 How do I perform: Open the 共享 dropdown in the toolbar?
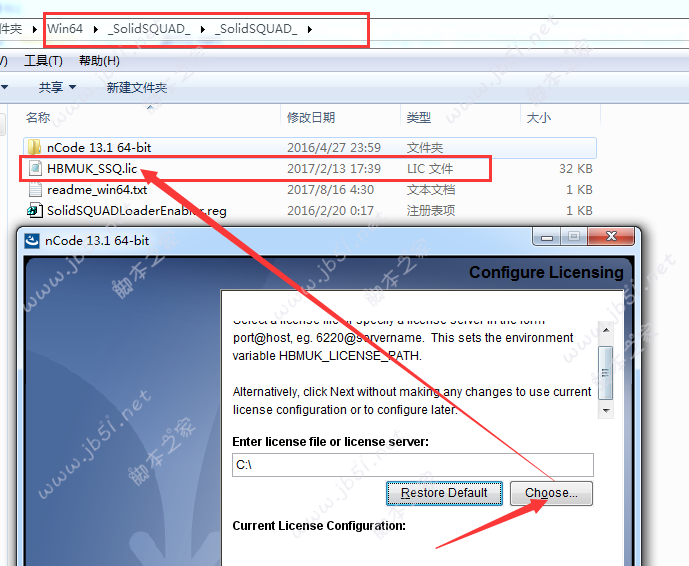coord(57,87)
